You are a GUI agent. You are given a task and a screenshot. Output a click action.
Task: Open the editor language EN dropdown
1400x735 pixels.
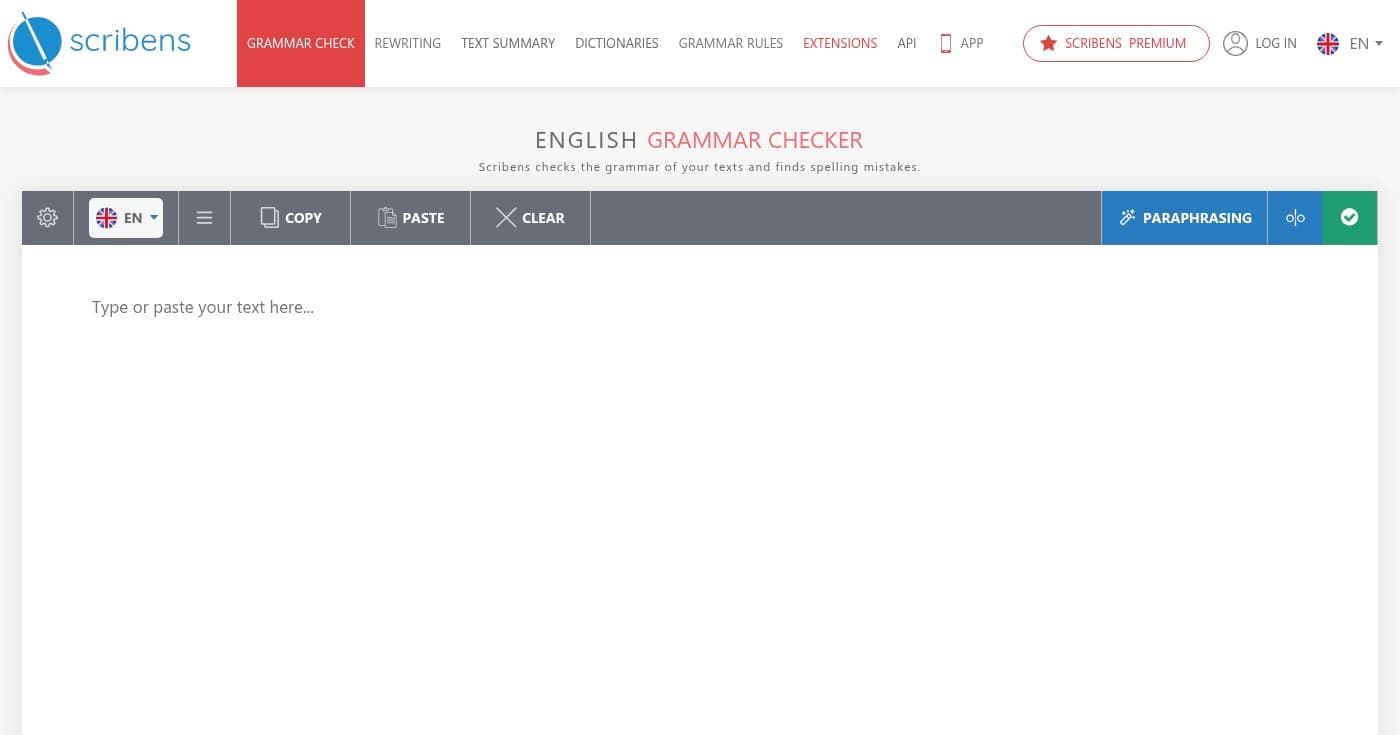(125, 217)
